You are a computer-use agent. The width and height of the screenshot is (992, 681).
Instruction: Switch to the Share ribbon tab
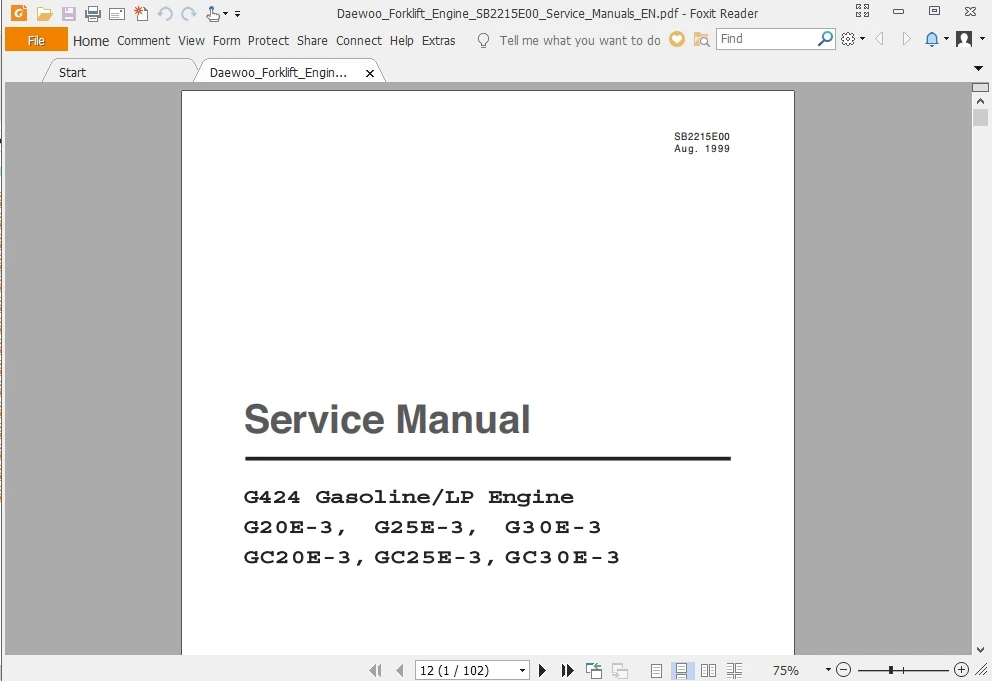(312, 41)
